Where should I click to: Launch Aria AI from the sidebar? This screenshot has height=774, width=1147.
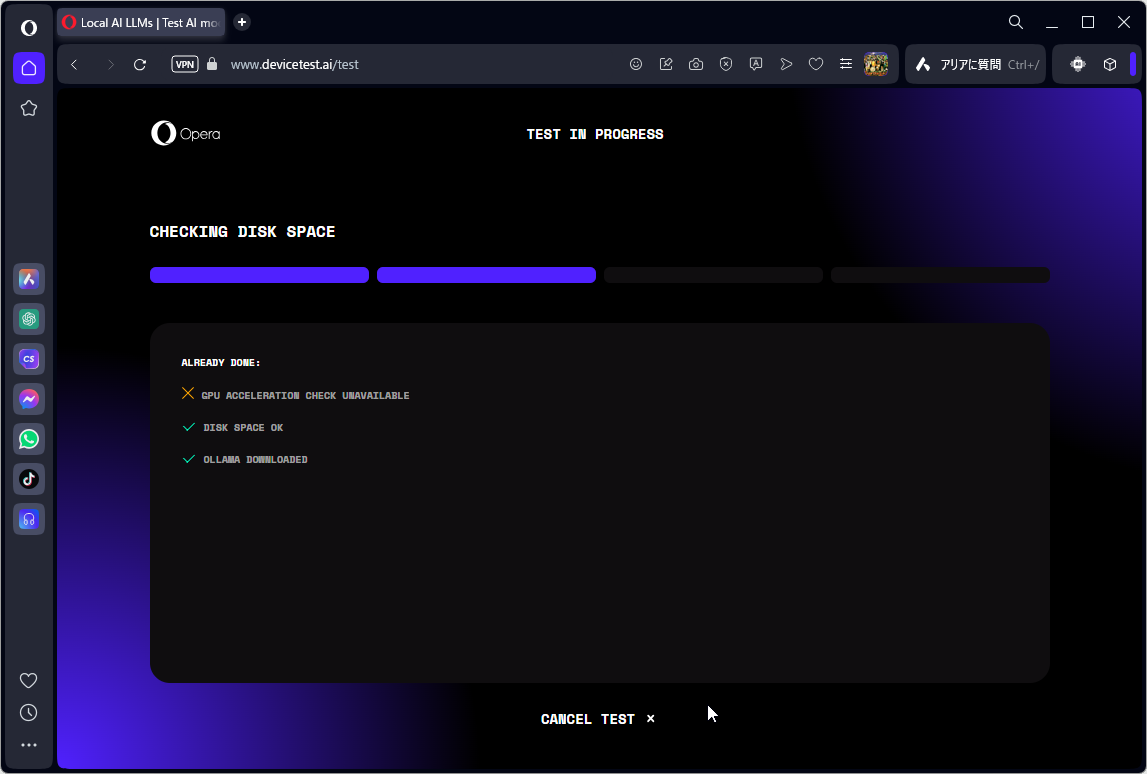pyautogui.click(x=29, y=279)
